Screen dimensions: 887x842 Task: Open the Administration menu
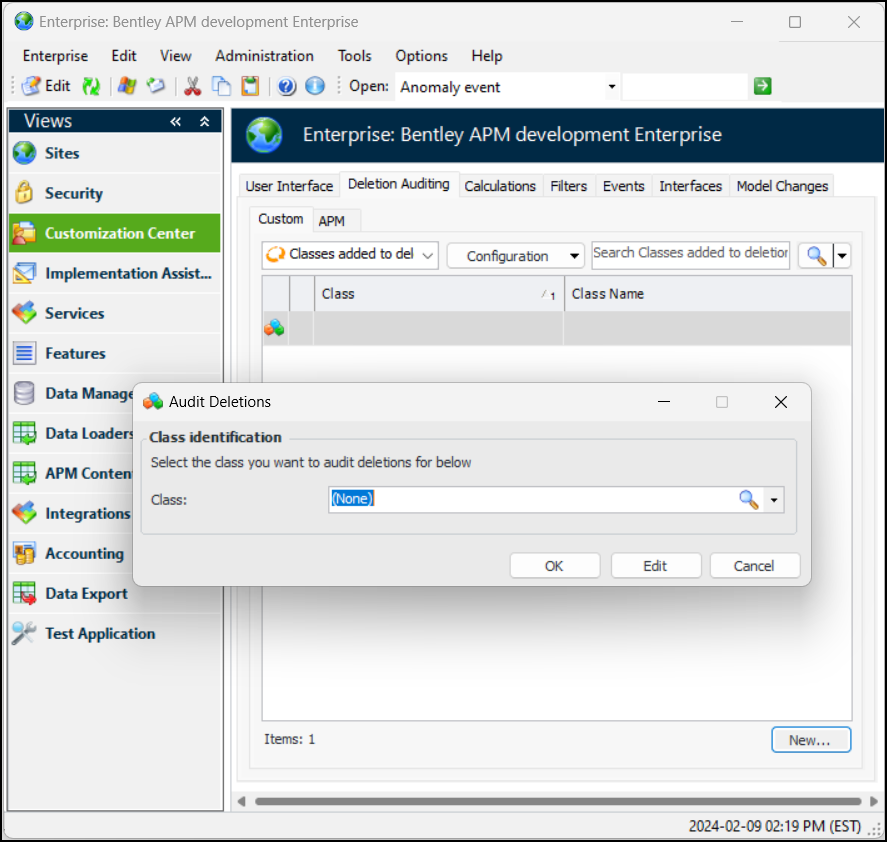264,56
